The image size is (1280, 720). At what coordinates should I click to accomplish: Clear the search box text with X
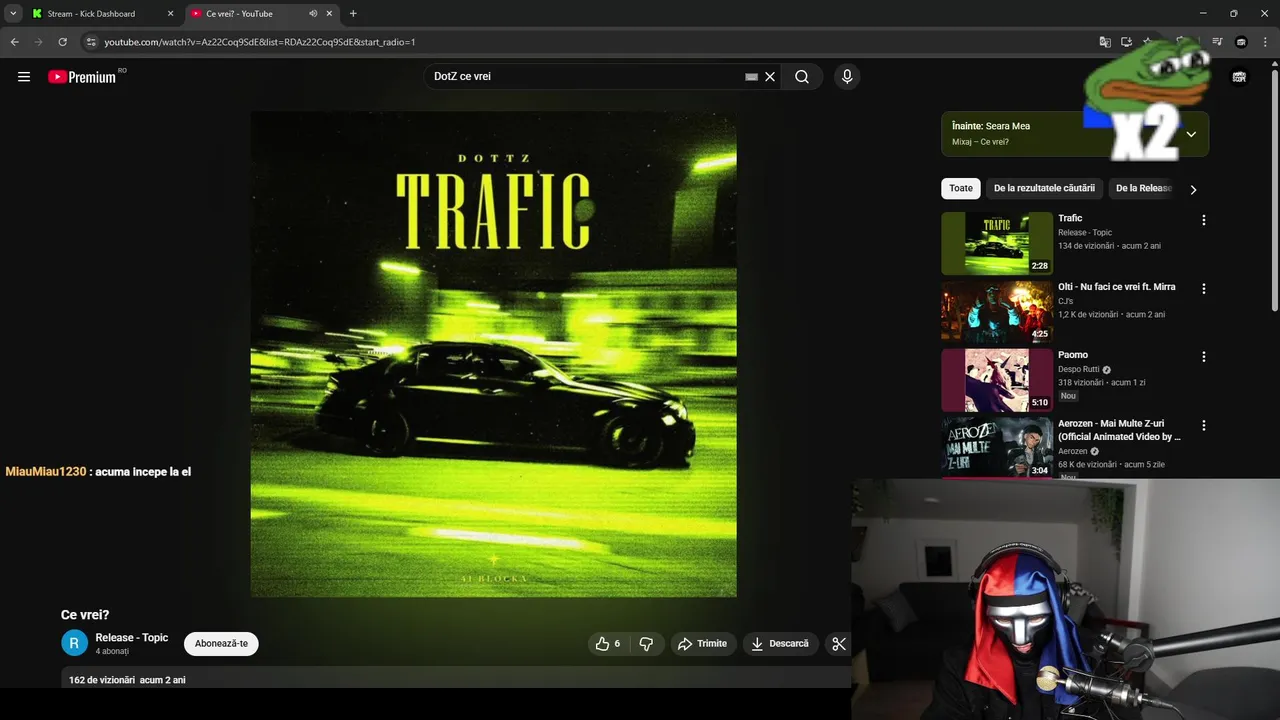coord(770,77)
